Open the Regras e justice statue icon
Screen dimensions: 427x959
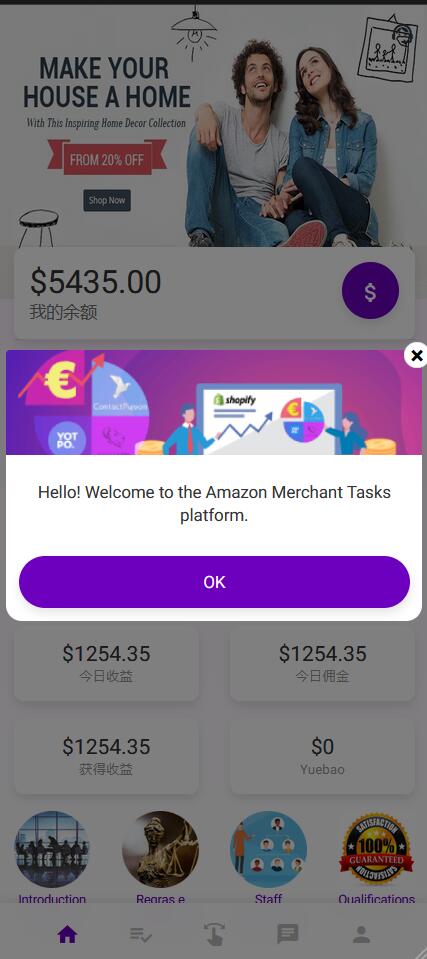pyautogui.click(x=160, y=849)
